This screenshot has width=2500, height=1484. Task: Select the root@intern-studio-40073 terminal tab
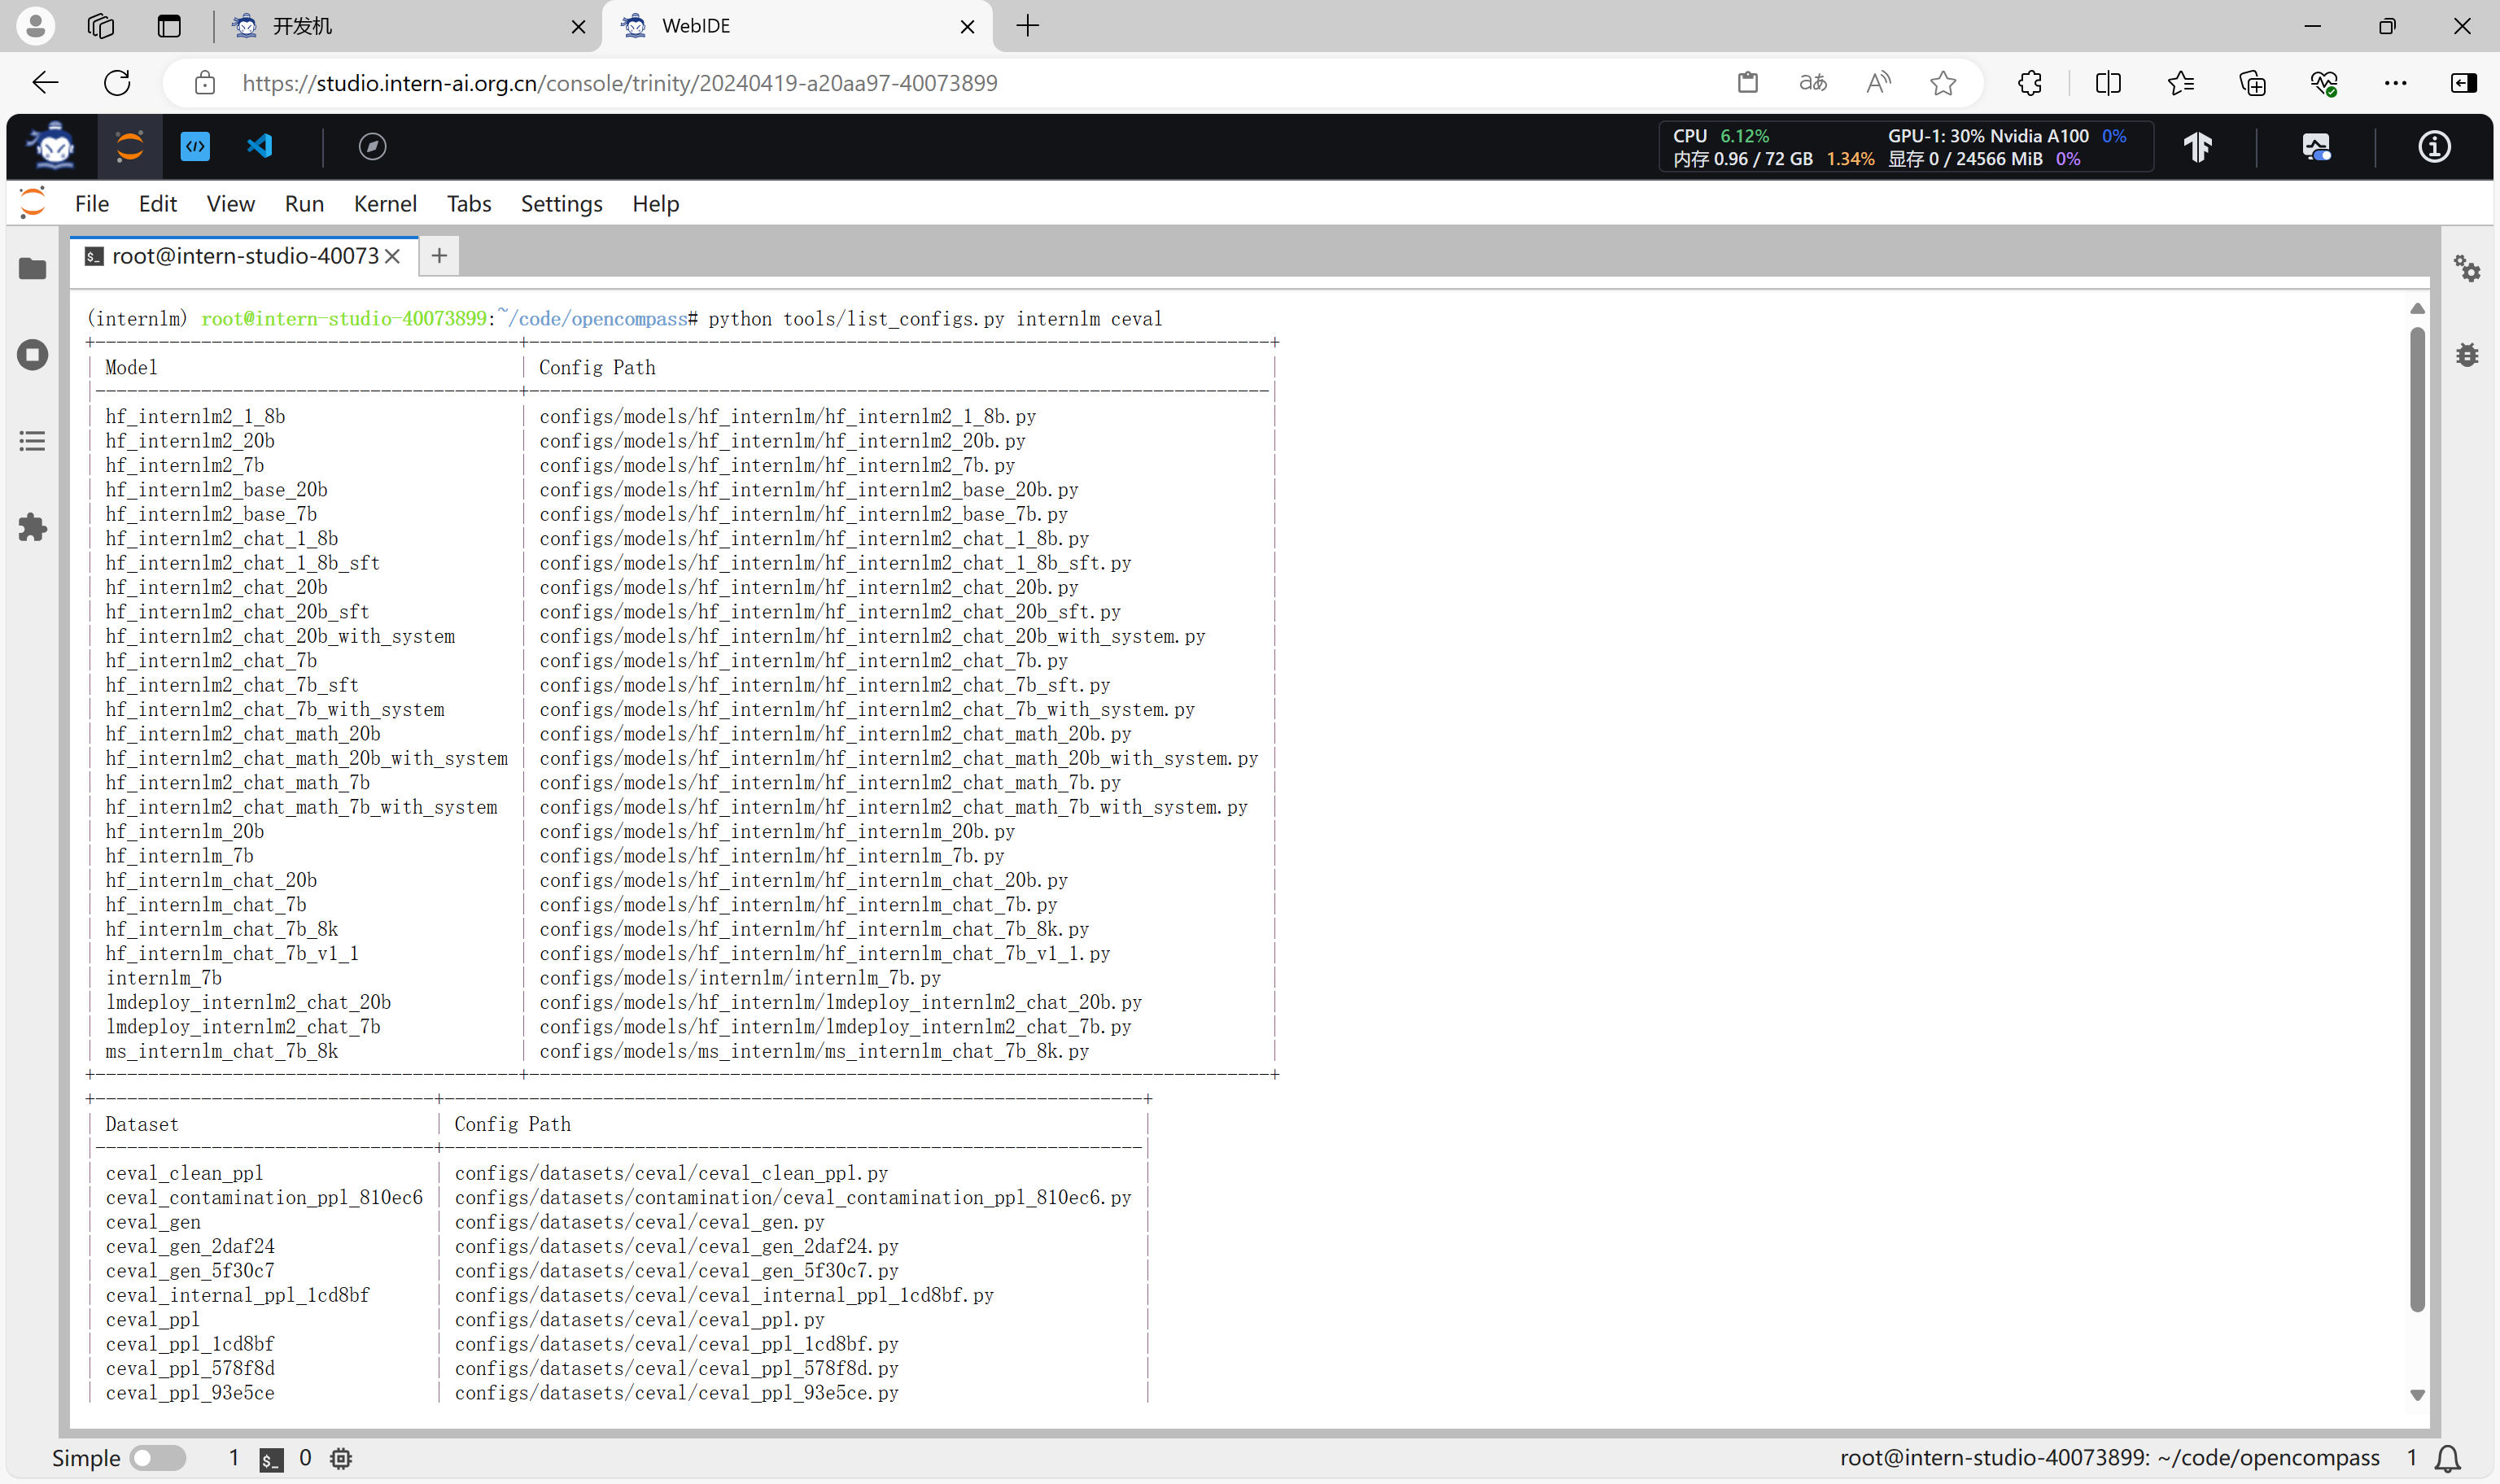tap(244, 256)
